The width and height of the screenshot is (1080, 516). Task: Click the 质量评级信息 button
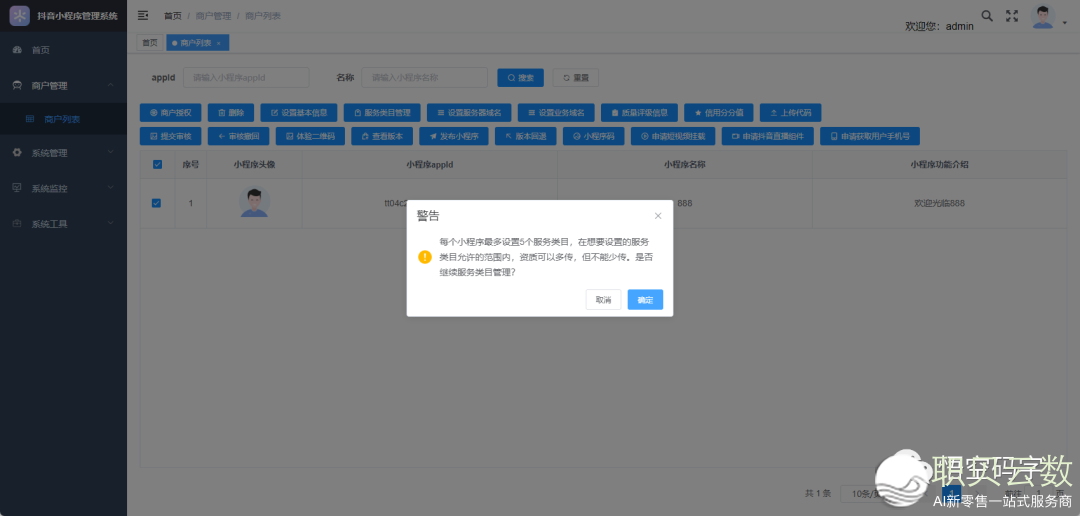(x=639, y=112)
